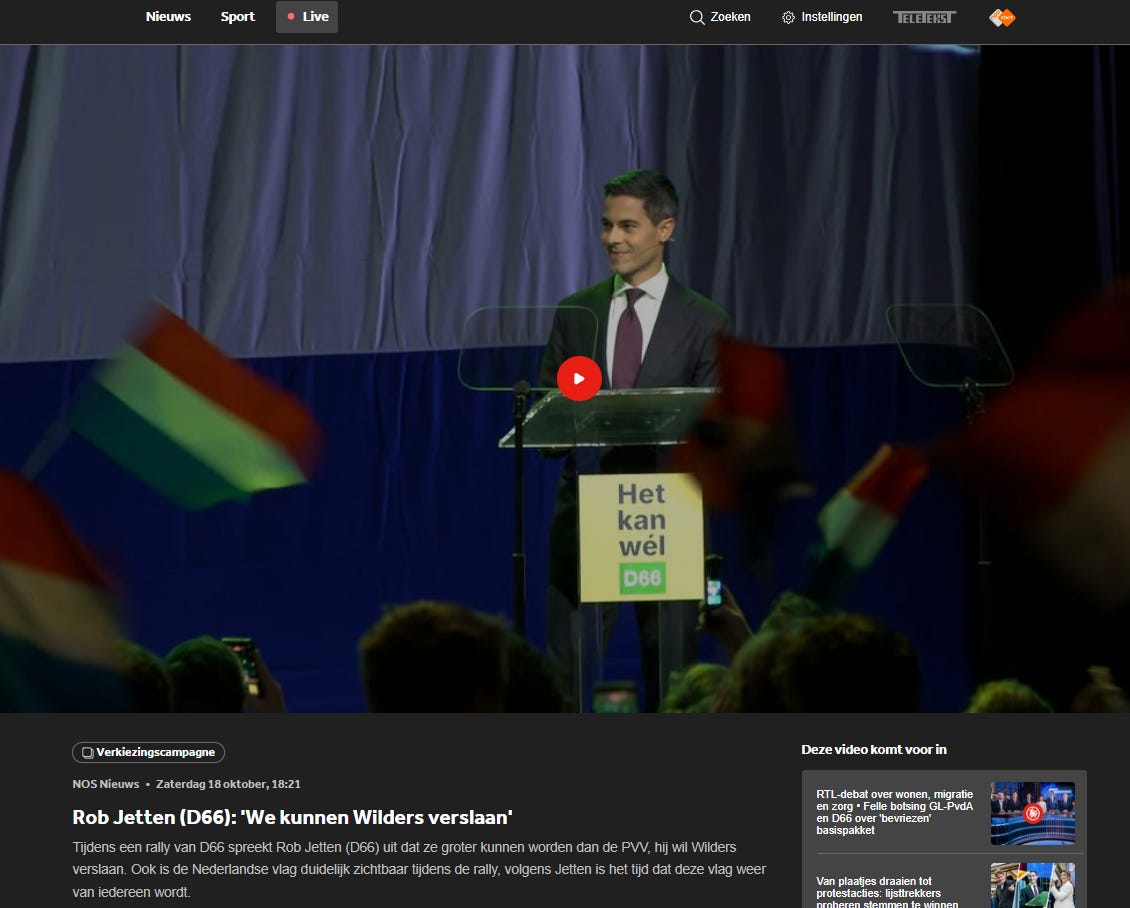The width and height of the screenshot is (1130, 908).
Task: Click the headline 'We kunnen Wilders verslaan'
Action: tap(292, 817)
